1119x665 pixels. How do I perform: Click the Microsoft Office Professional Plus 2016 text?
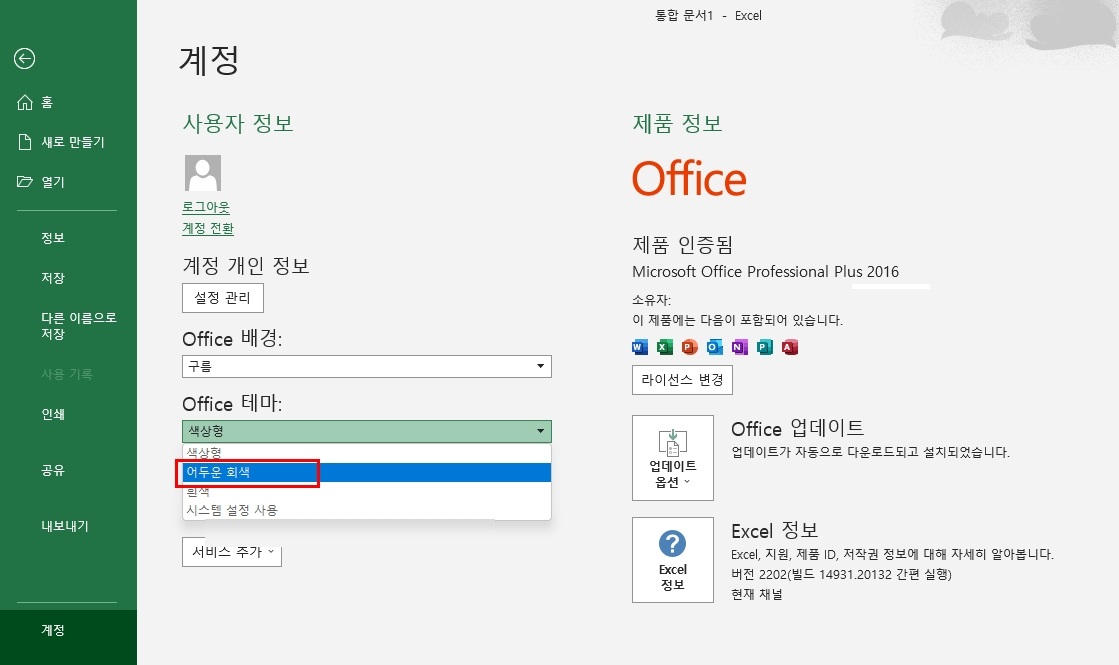pos(765,272)
